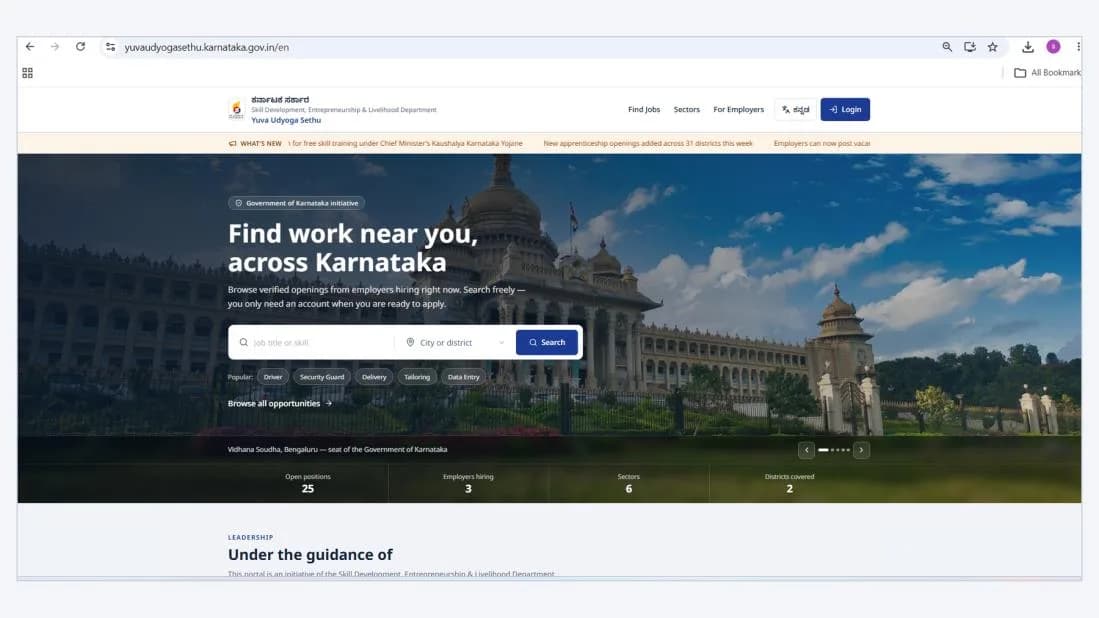Open site information icon in address bar
The height and width of the screenshot is (618, 1099).
coord(110,47)
